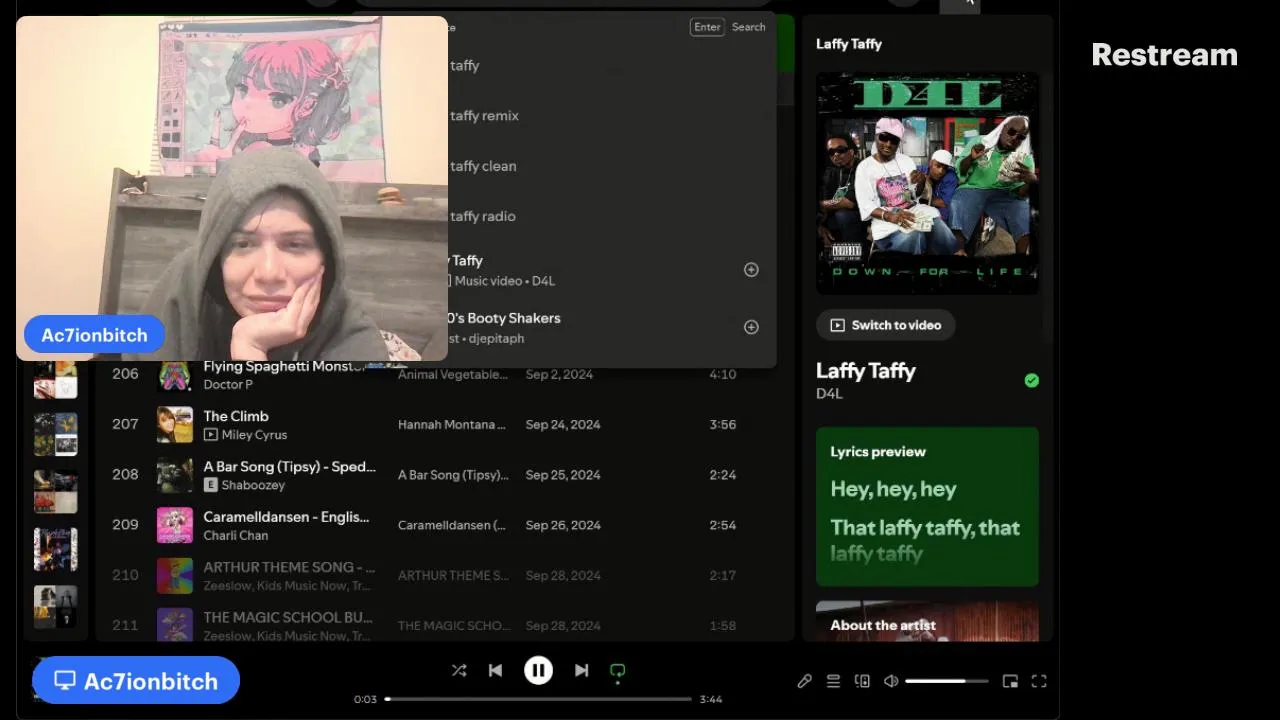Image resolution: width=1280 pixels, height=720 pixels.
Task: Add Laffy Taffy D4L result to library
Action: pos(751,270)
